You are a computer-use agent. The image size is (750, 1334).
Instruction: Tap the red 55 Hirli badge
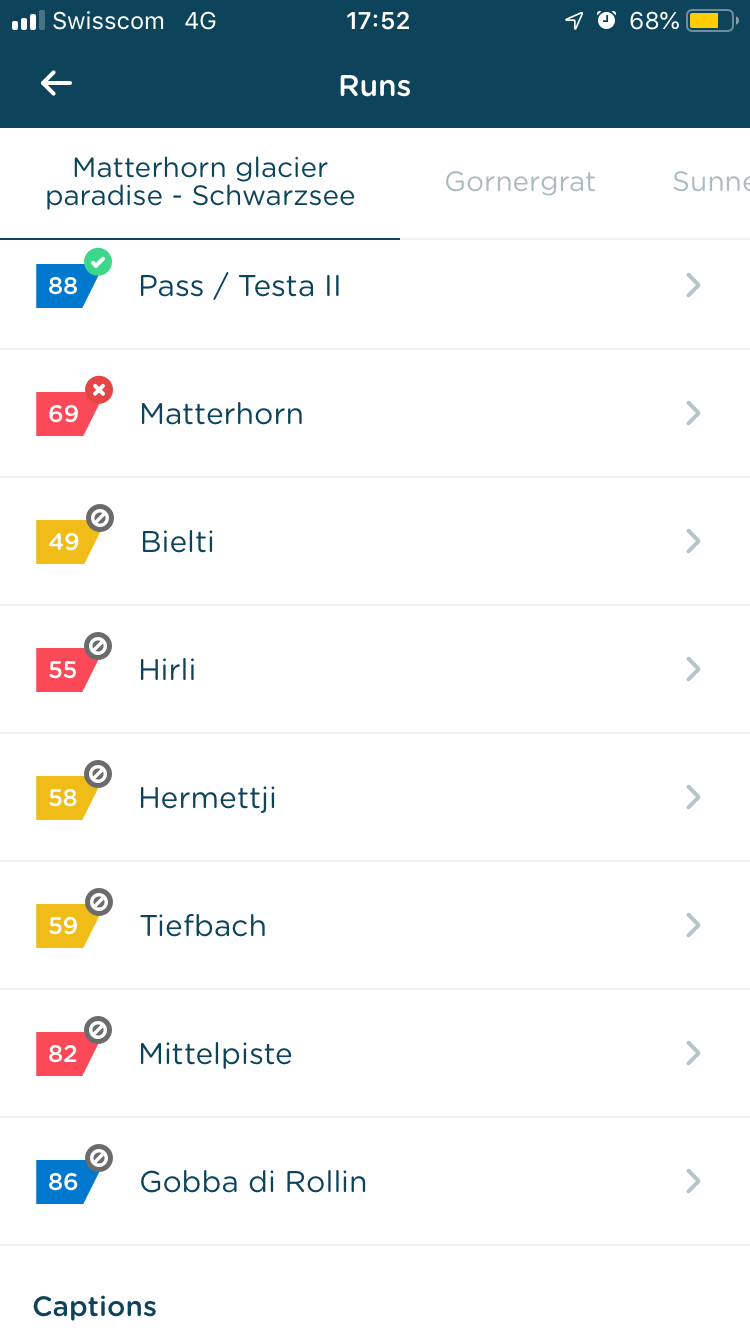pos(66,670)
